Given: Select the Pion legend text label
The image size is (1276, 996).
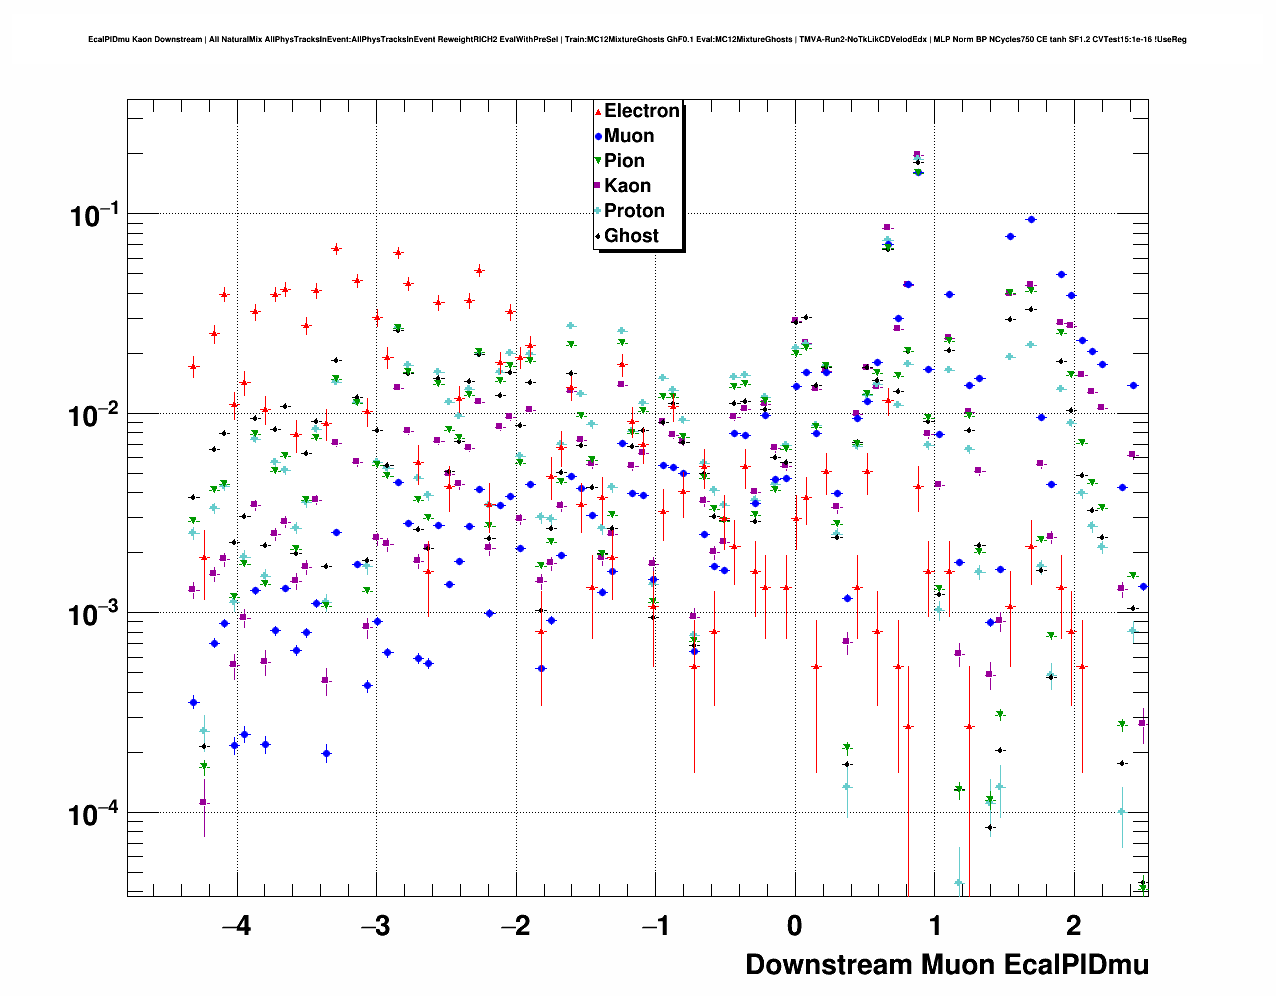Looking at the screenshot, I should pos(624,161).
